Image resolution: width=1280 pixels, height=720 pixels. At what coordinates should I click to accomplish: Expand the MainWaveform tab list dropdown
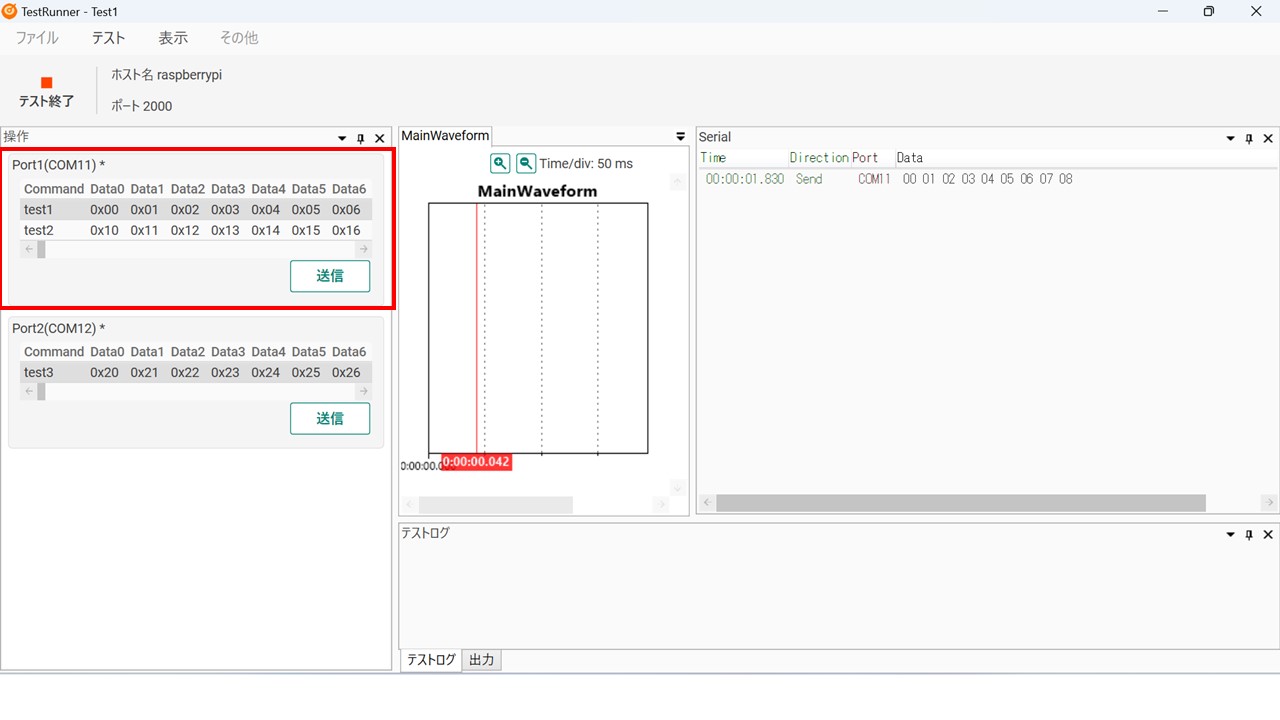[681, 137]
